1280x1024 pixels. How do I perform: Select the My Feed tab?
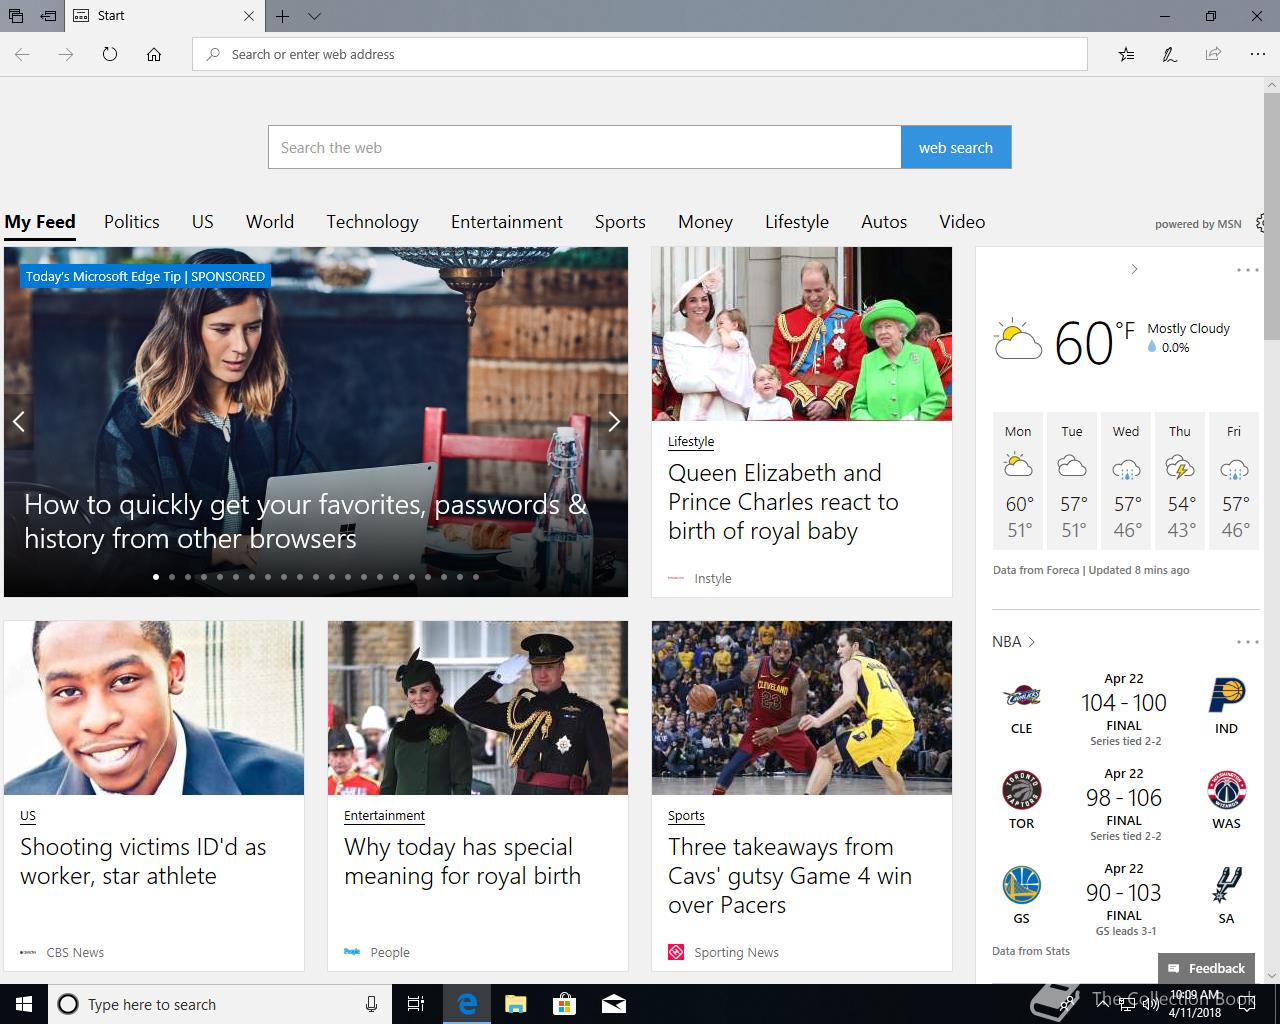point(40,222)
